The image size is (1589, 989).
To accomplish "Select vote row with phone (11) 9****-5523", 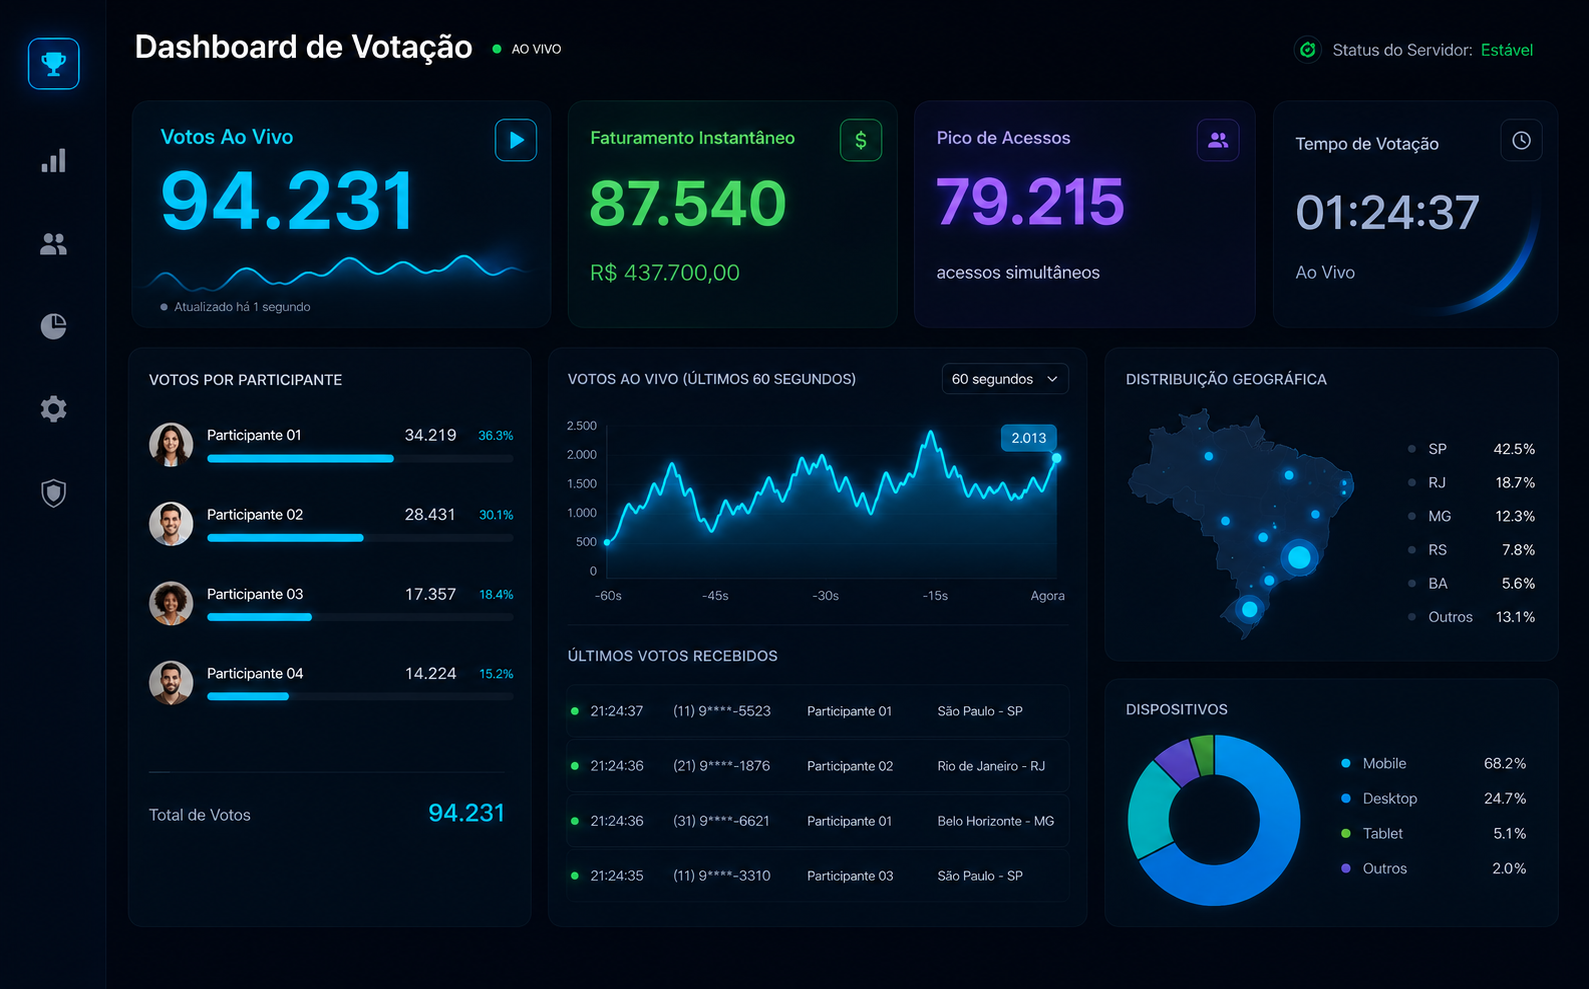I will pyautogui.click(x=818, y=711).
